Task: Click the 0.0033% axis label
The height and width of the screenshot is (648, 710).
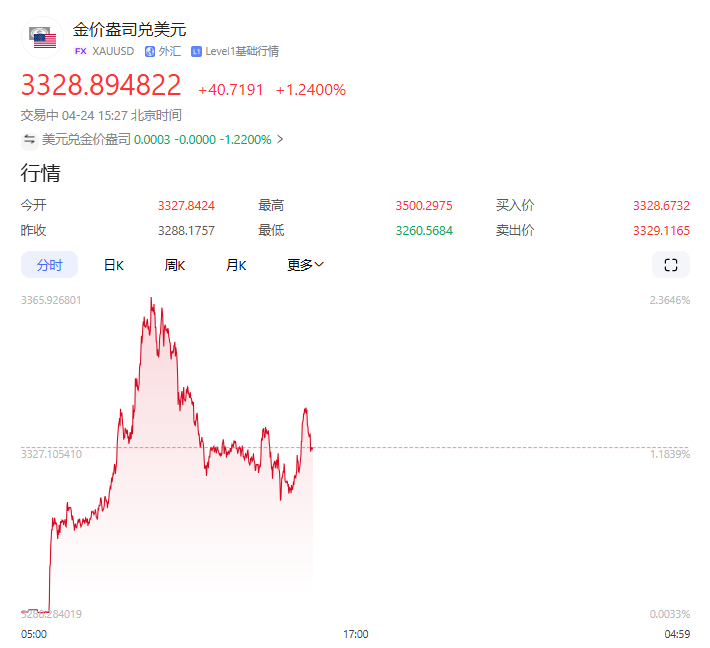Action: coord(670,614)
